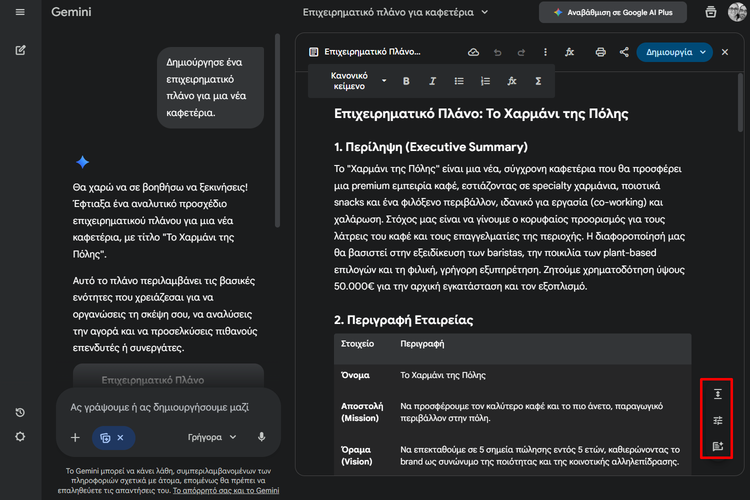Open the change tone sliders icon
Image resolution: width=750 pixels, height=500 pixels.
point(717,420)
